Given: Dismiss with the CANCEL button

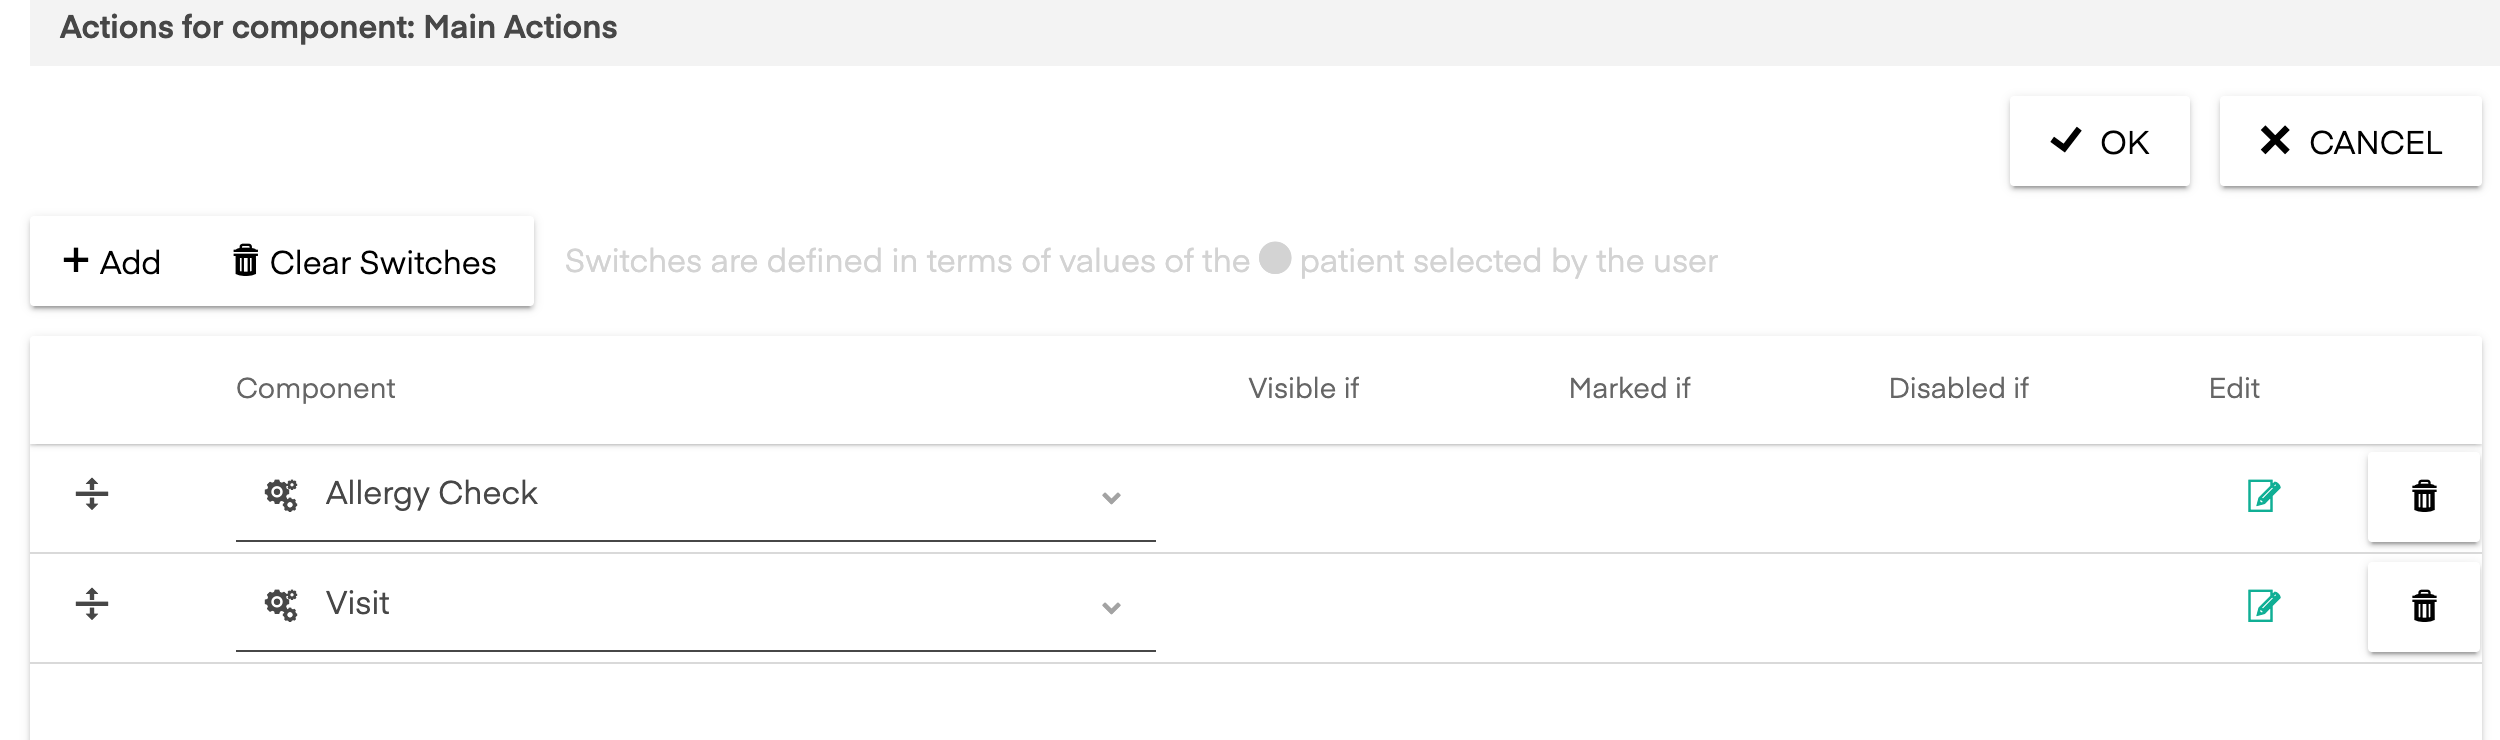Looking at the screenshot, I should pyautogui.click(x=2351, y=141).
